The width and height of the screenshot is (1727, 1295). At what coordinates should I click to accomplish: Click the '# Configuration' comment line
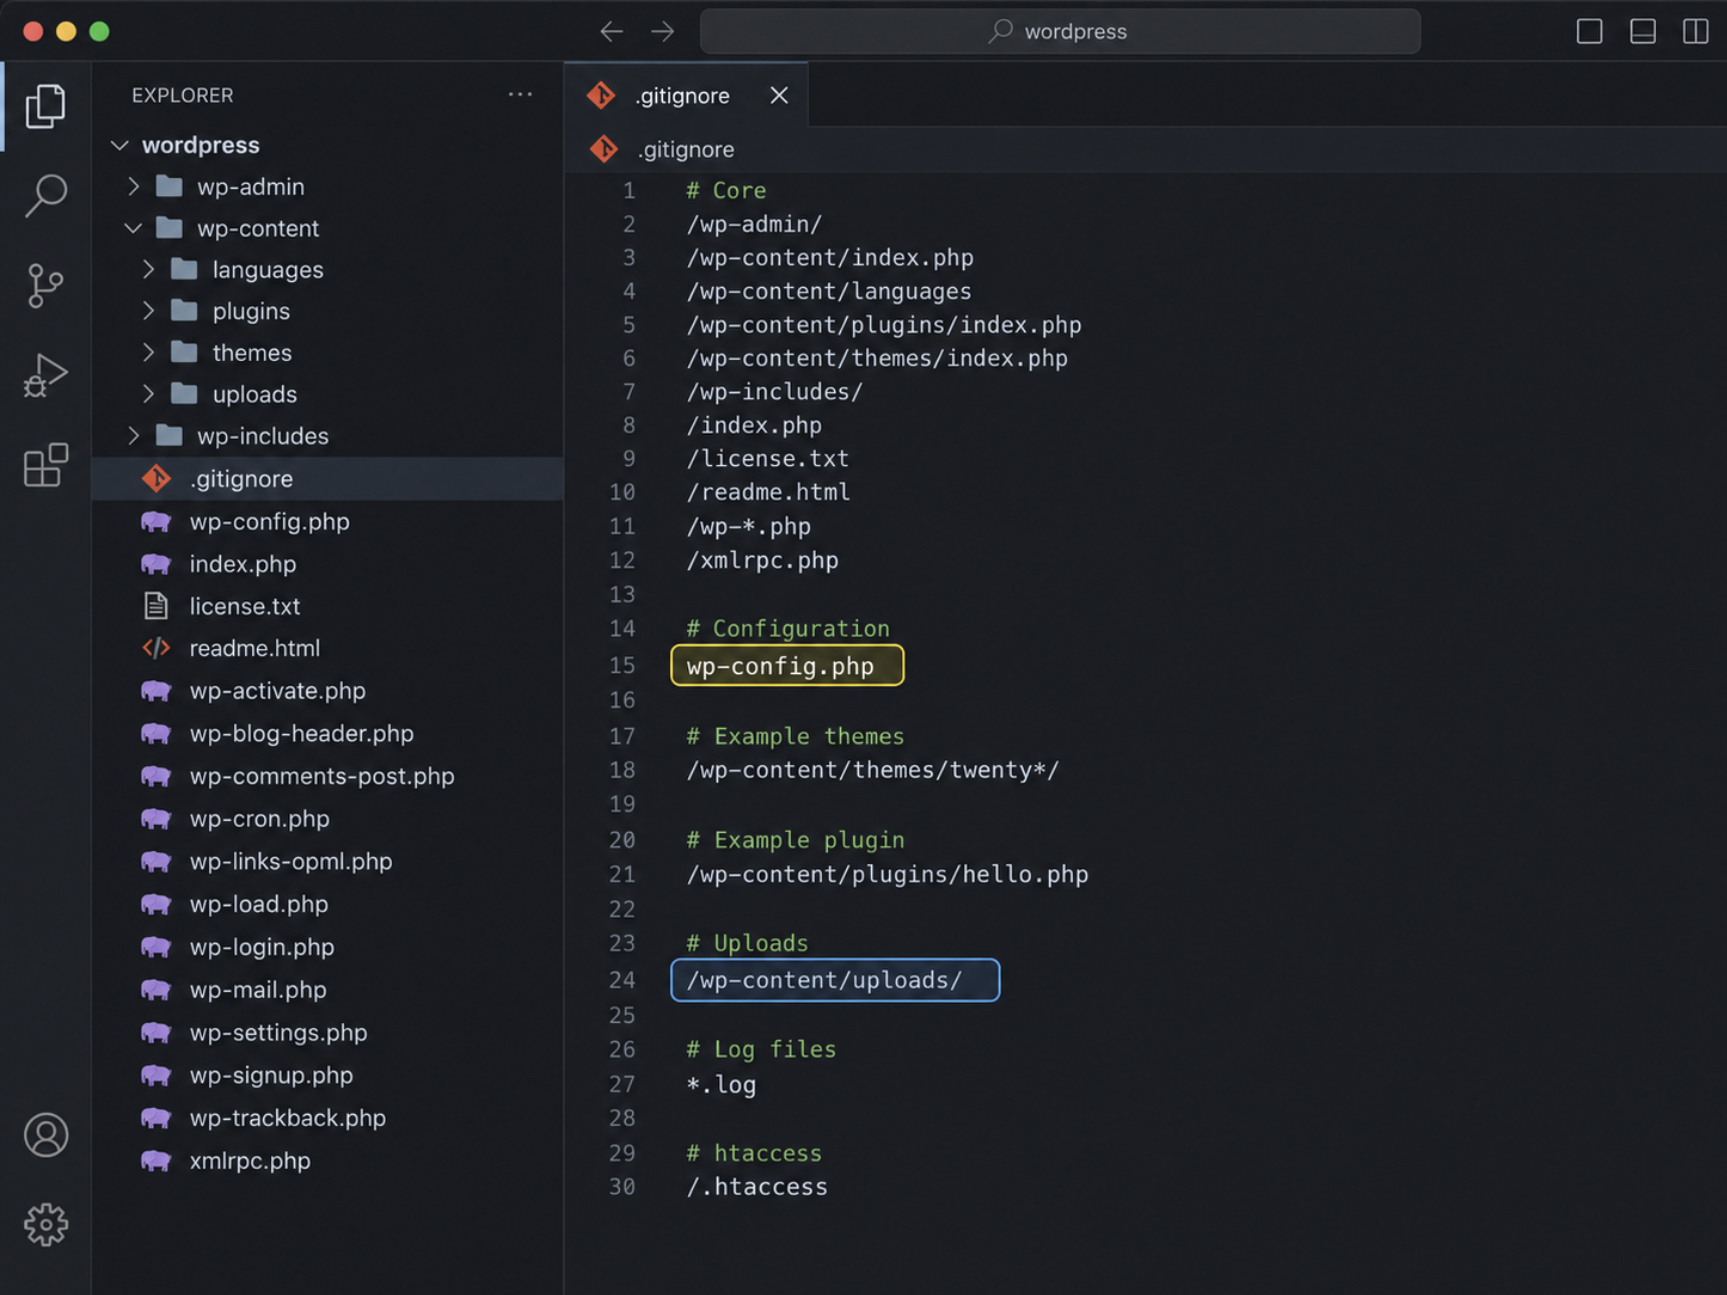pyautogui.click(x=788, y=629)
